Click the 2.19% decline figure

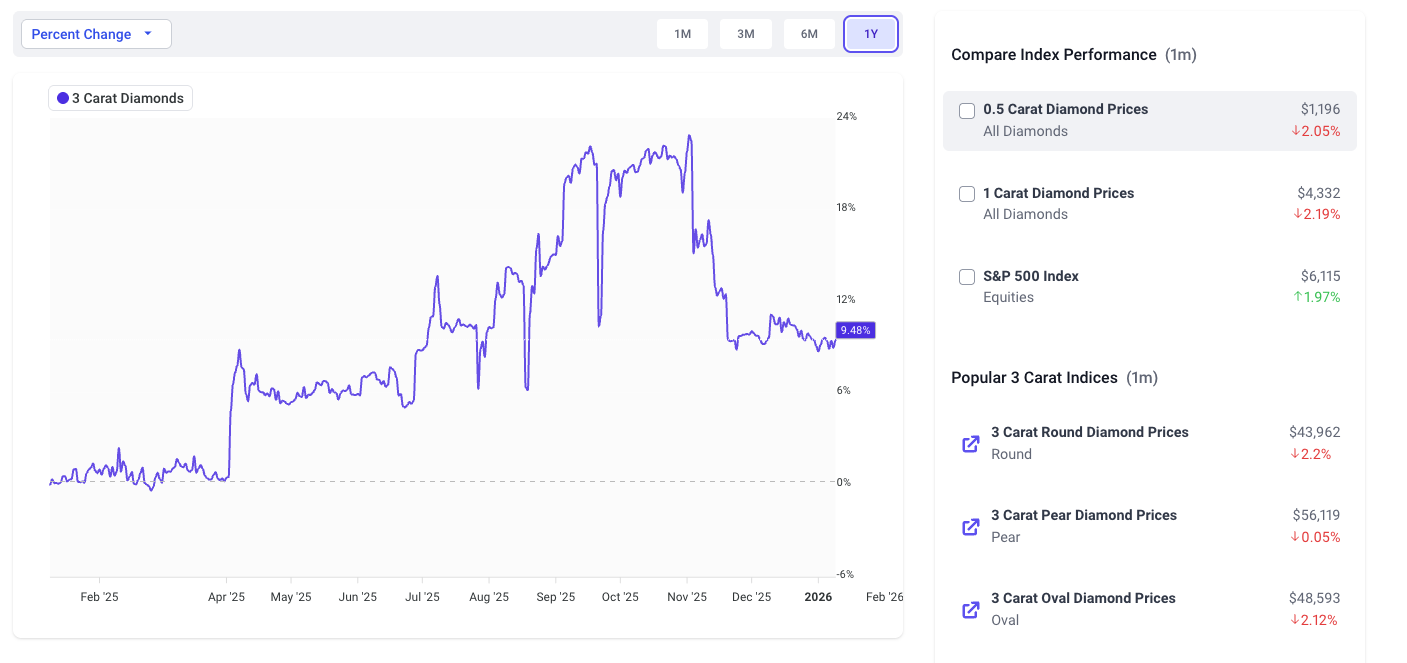tap(1316, 214)
